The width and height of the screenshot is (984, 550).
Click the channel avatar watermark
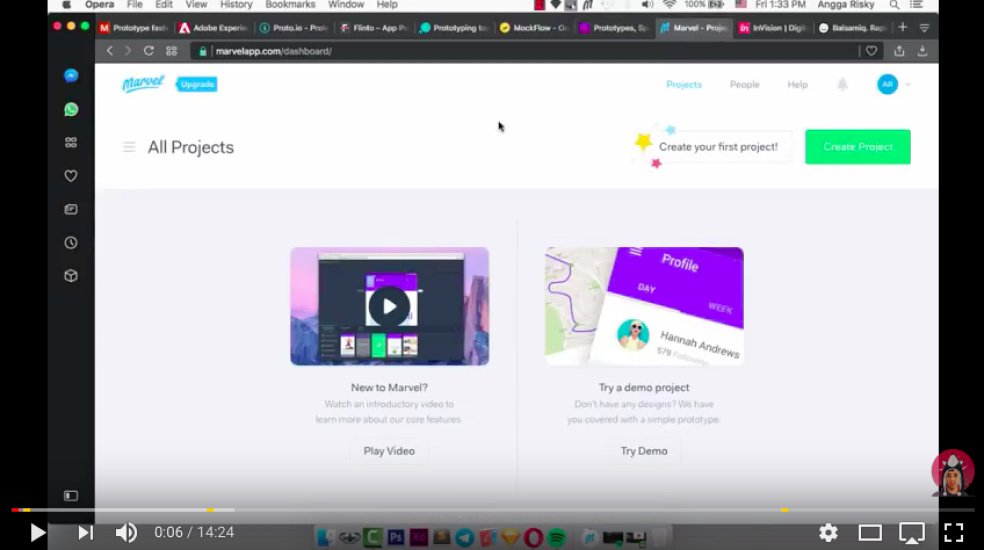pos(953,473)
